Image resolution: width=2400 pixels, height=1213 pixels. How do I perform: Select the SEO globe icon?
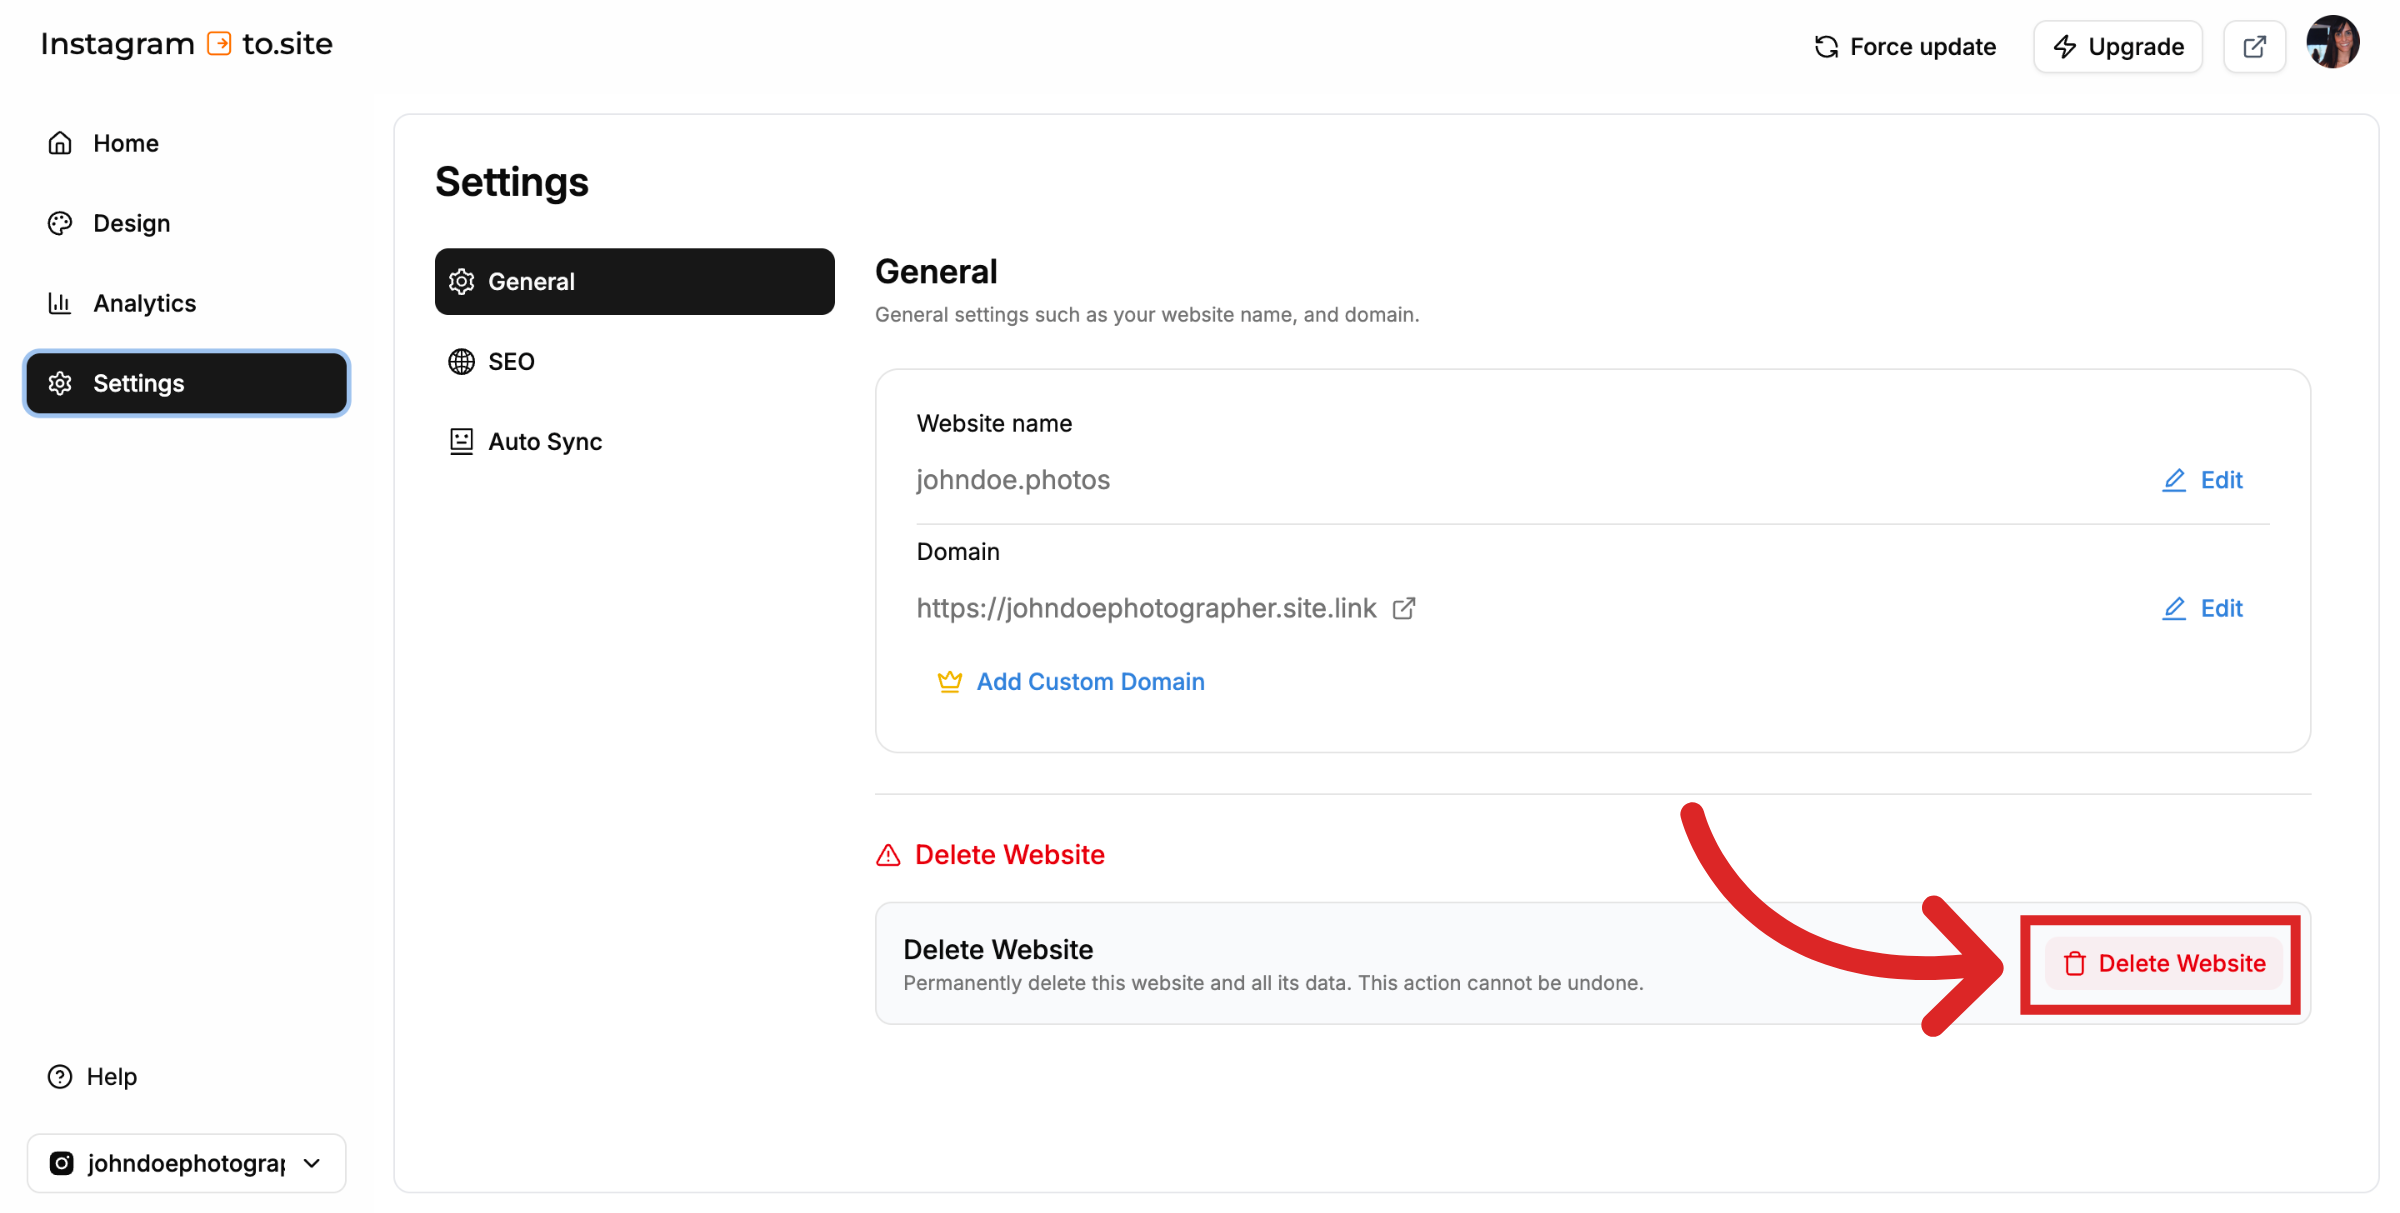461,361
